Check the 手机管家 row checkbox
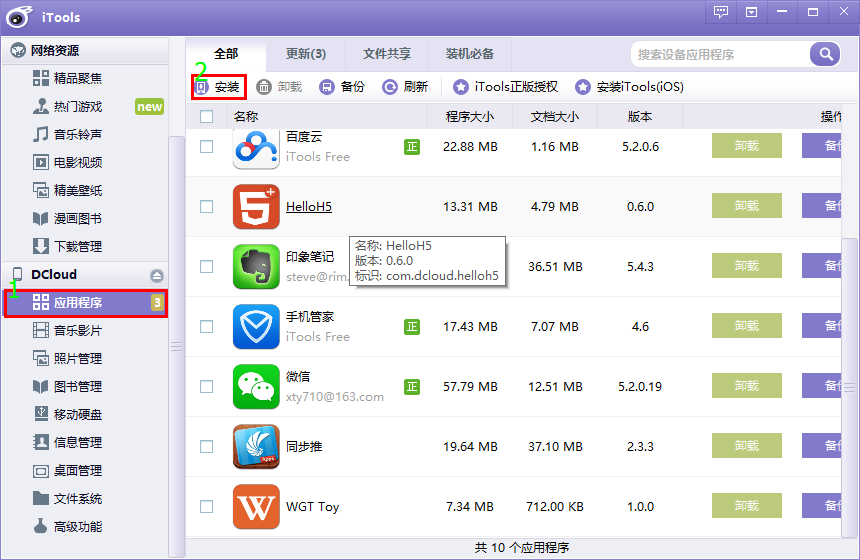The image size is (860, 560). point(207,327)
